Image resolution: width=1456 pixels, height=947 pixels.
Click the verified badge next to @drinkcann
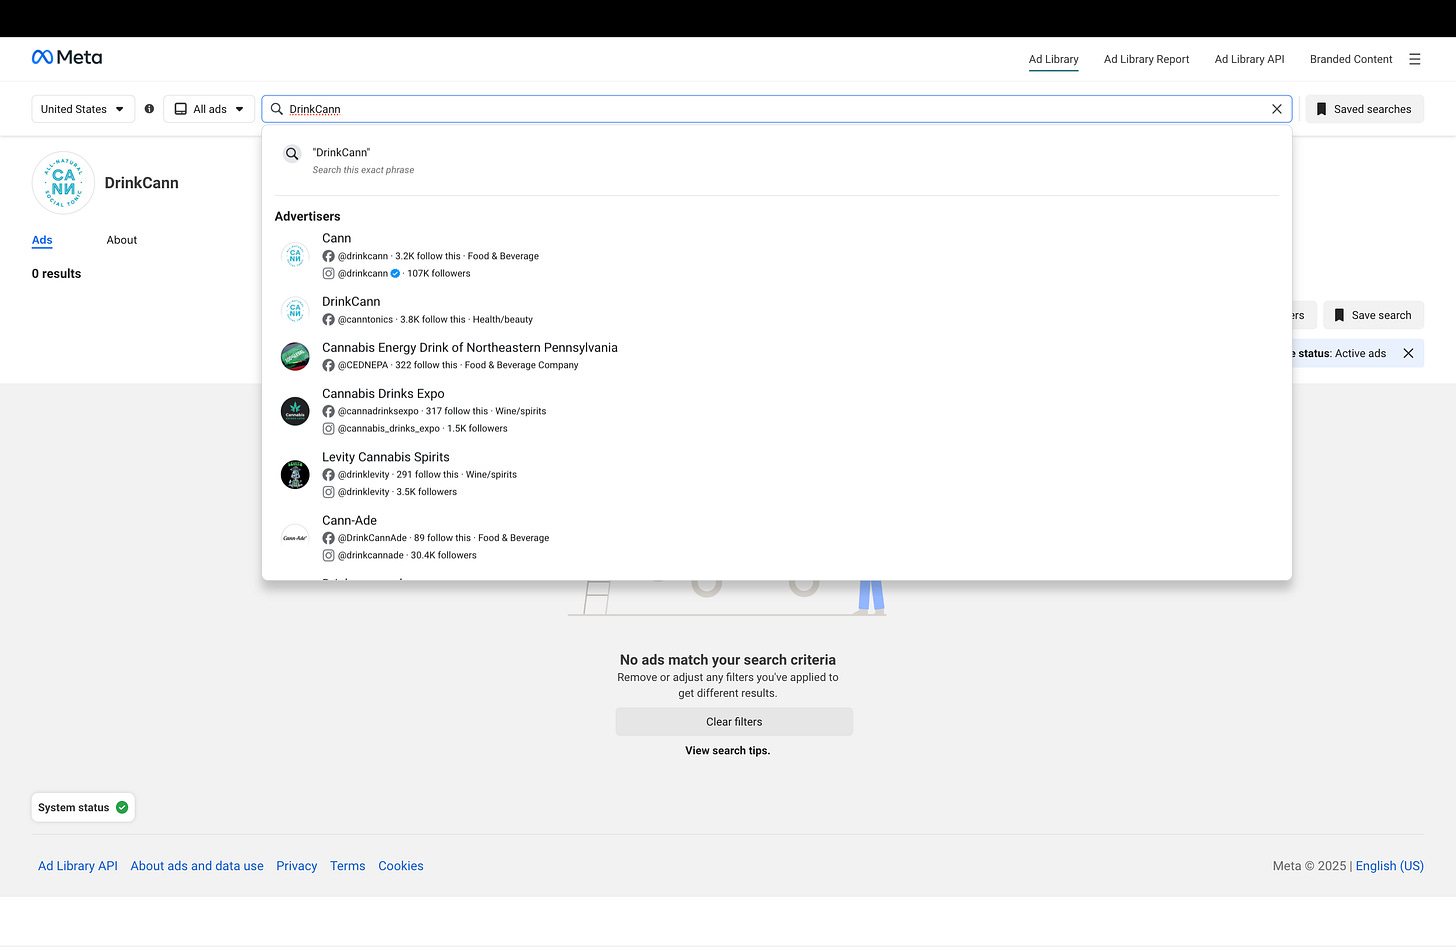pos(395,273)
